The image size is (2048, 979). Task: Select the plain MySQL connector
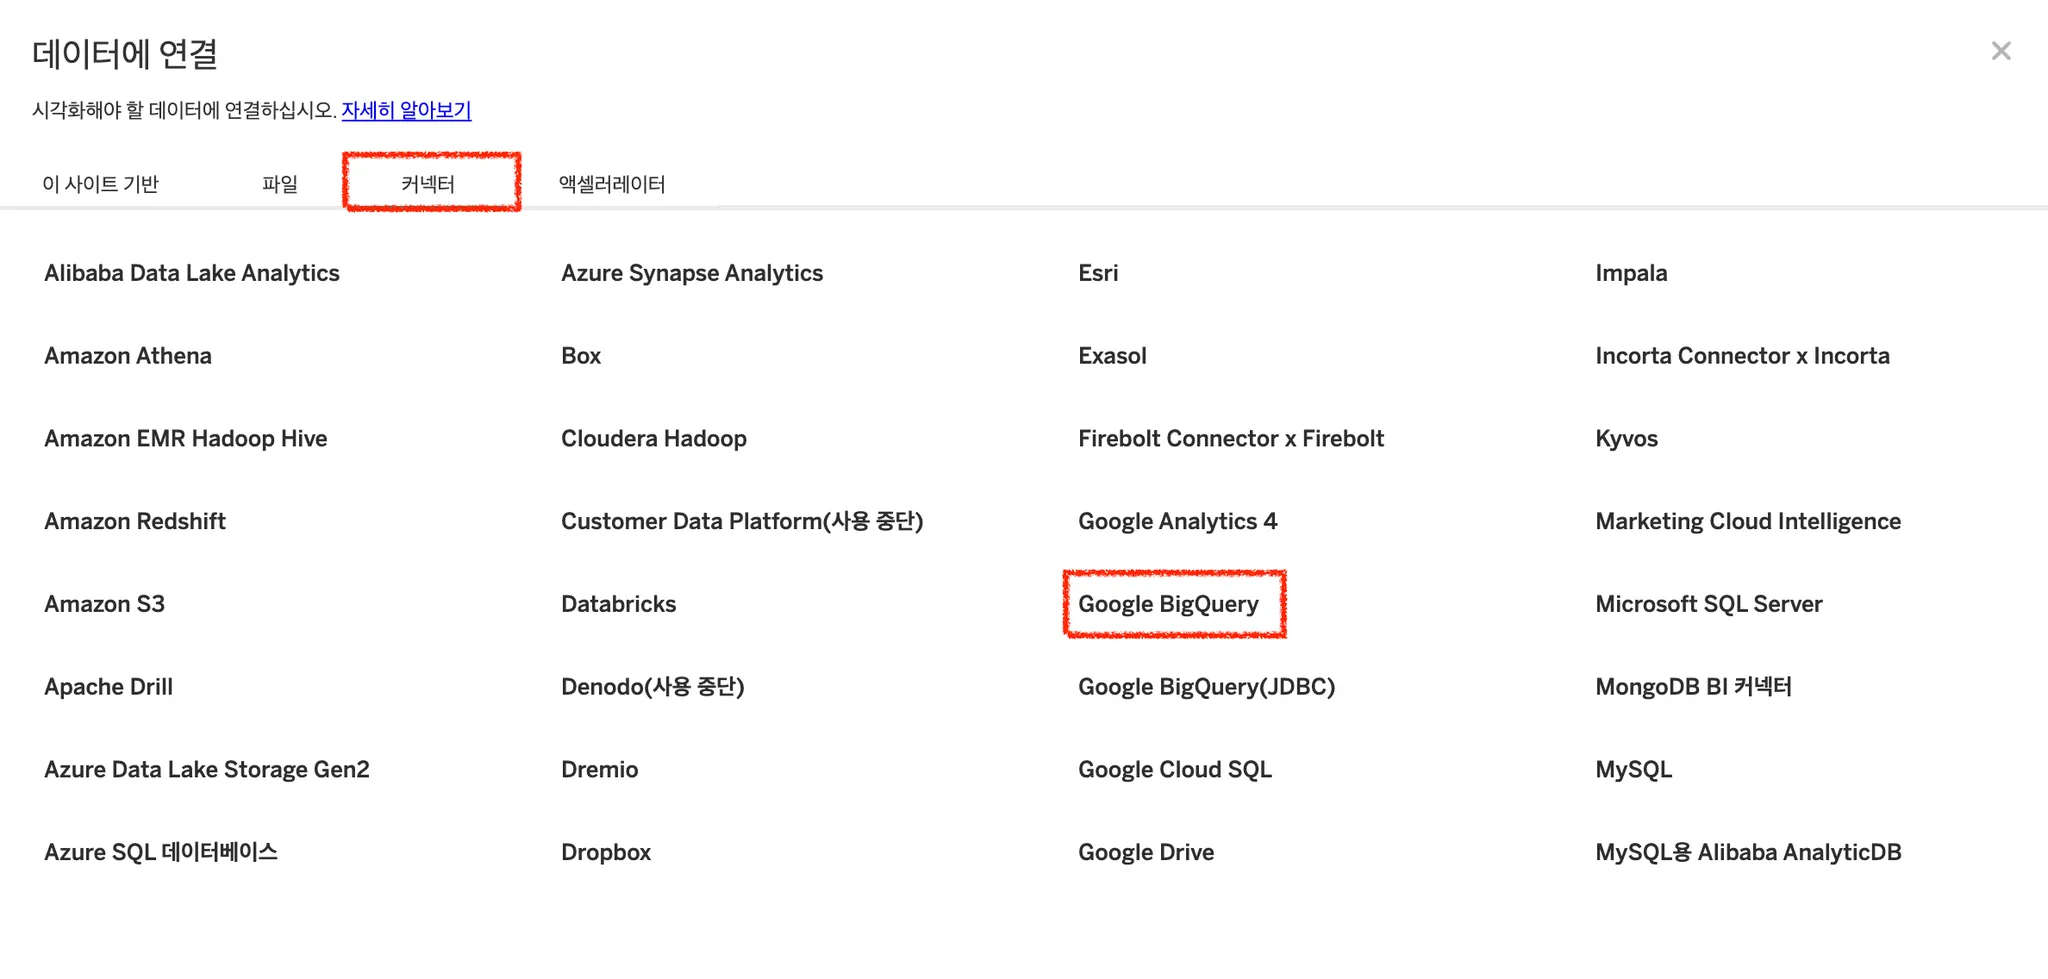(1634, 769)
